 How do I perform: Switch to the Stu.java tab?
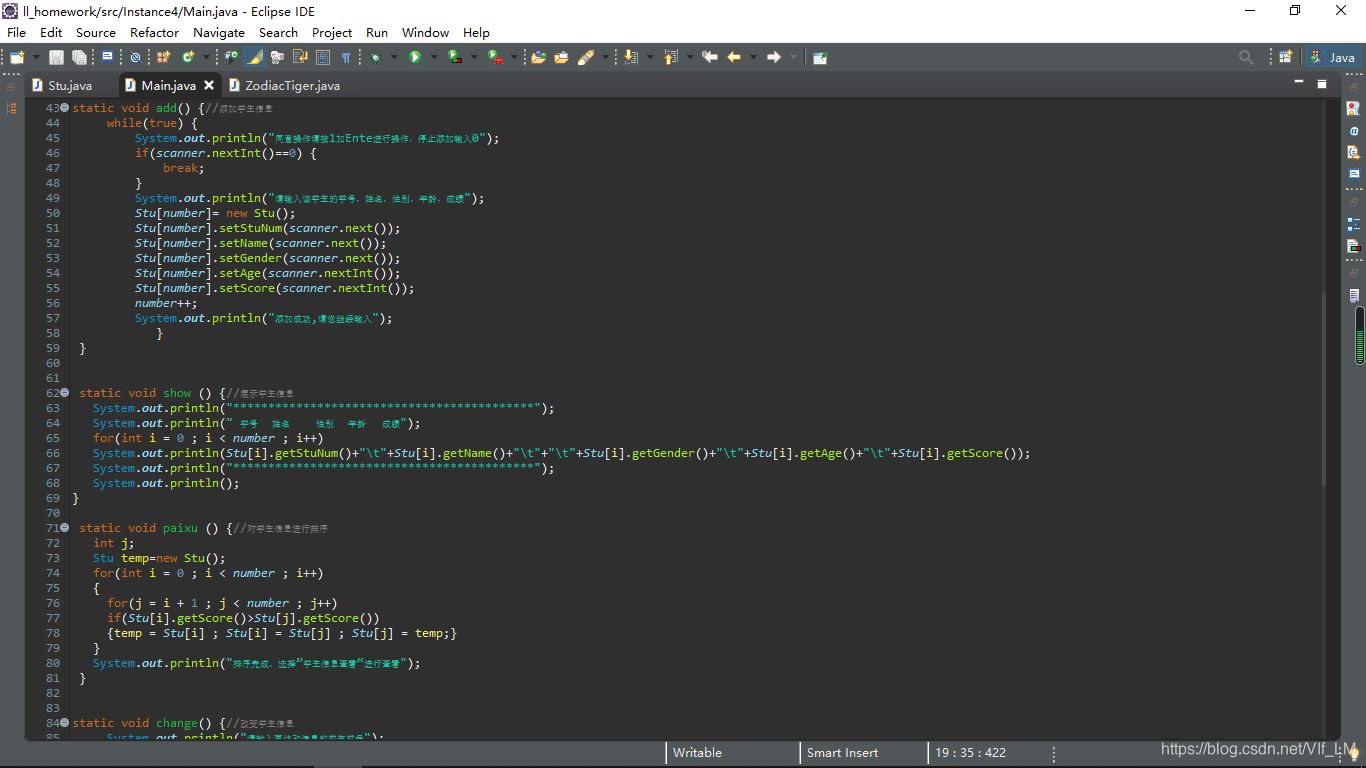pyautogui.click(x=70, y=86)
